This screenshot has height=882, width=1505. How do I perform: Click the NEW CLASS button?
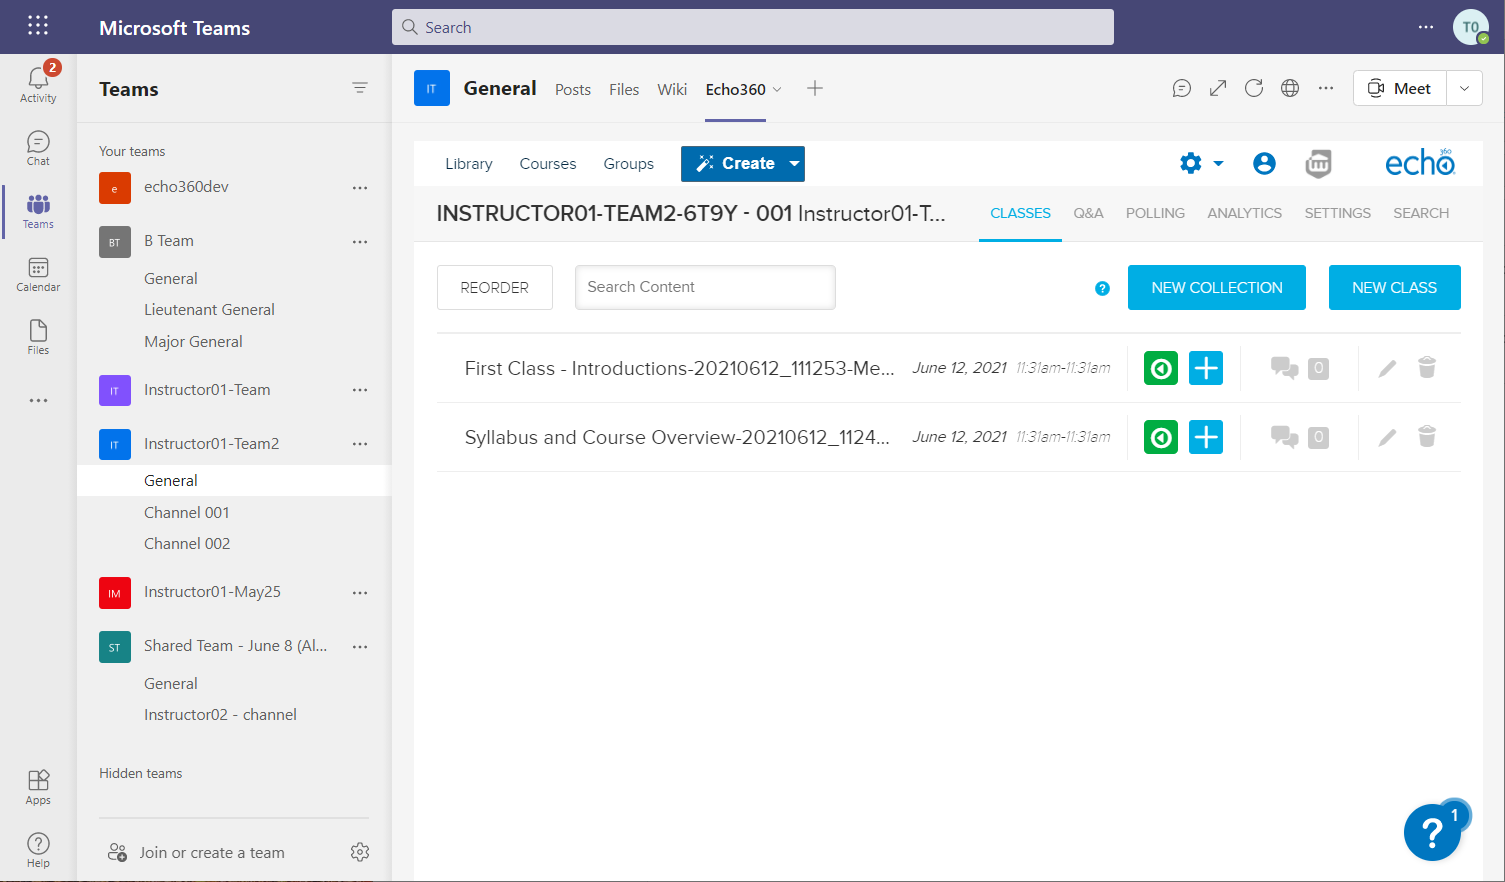pyautogui.click(x=1394, y=288)
